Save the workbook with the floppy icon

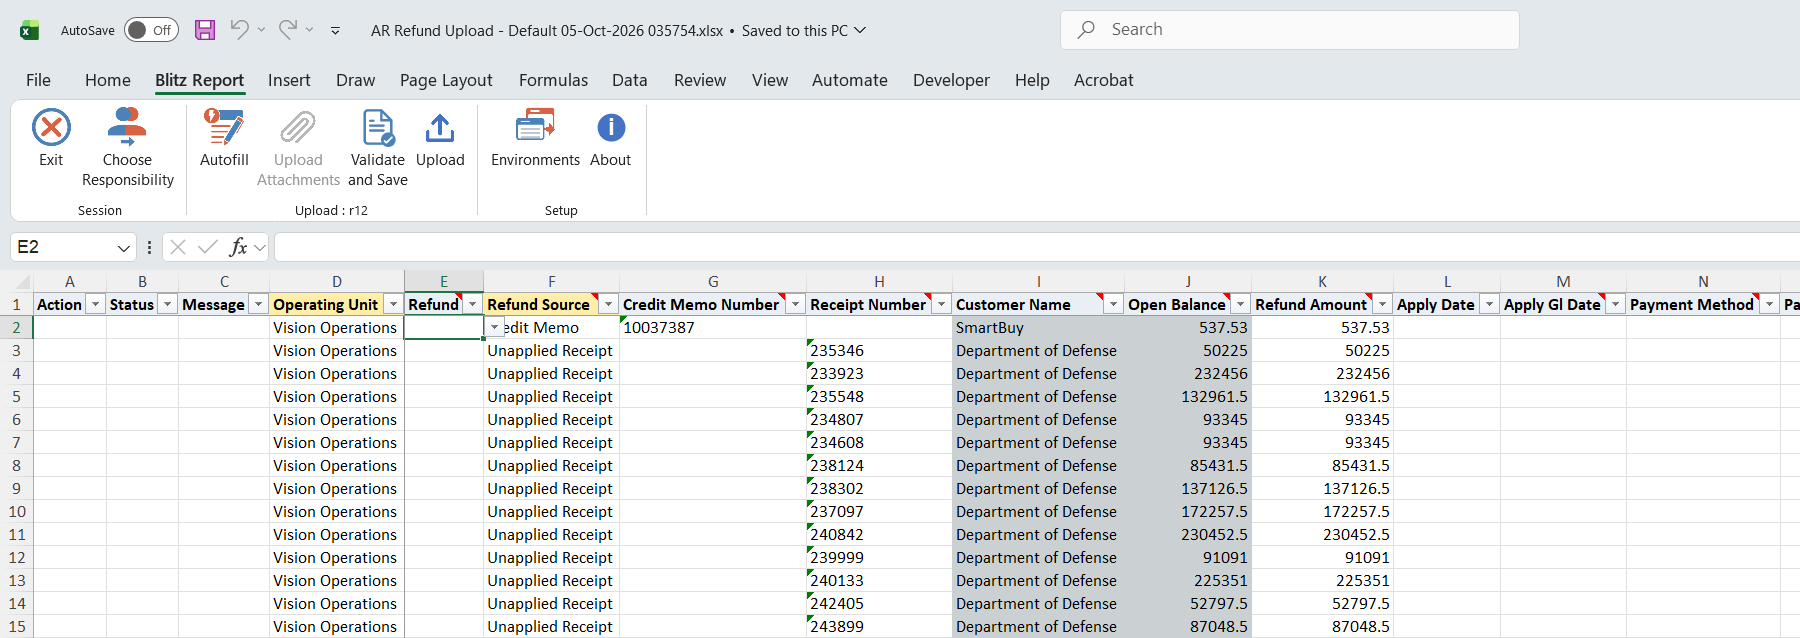[x=205, y=30]
